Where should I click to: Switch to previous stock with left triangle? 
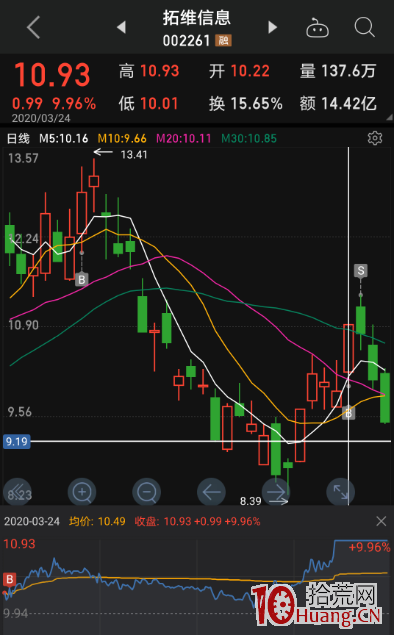(121, 27)
